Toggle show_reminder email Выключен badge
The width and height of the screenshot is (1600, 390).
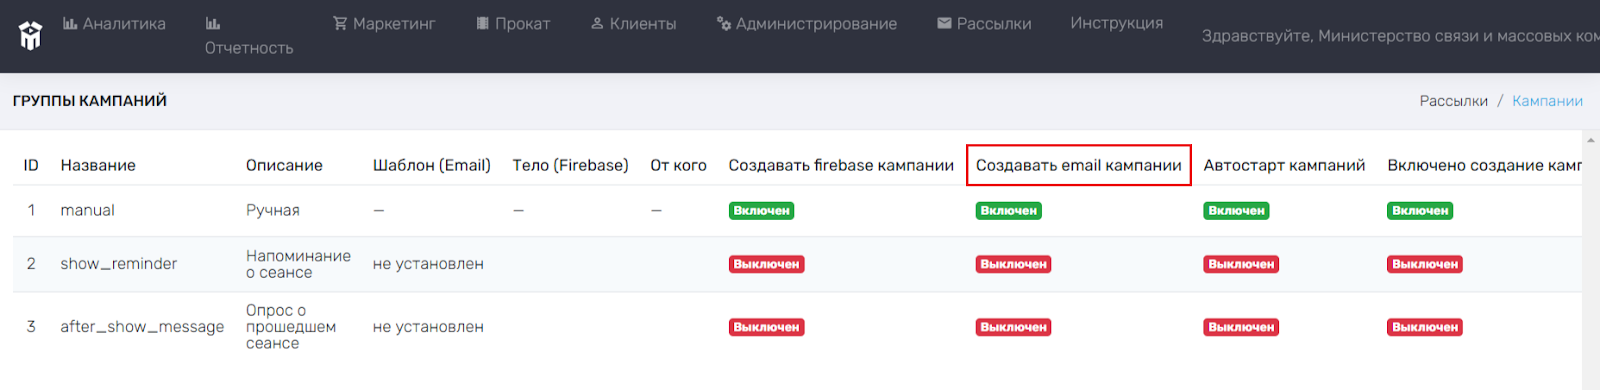(x=1013, y=264)
